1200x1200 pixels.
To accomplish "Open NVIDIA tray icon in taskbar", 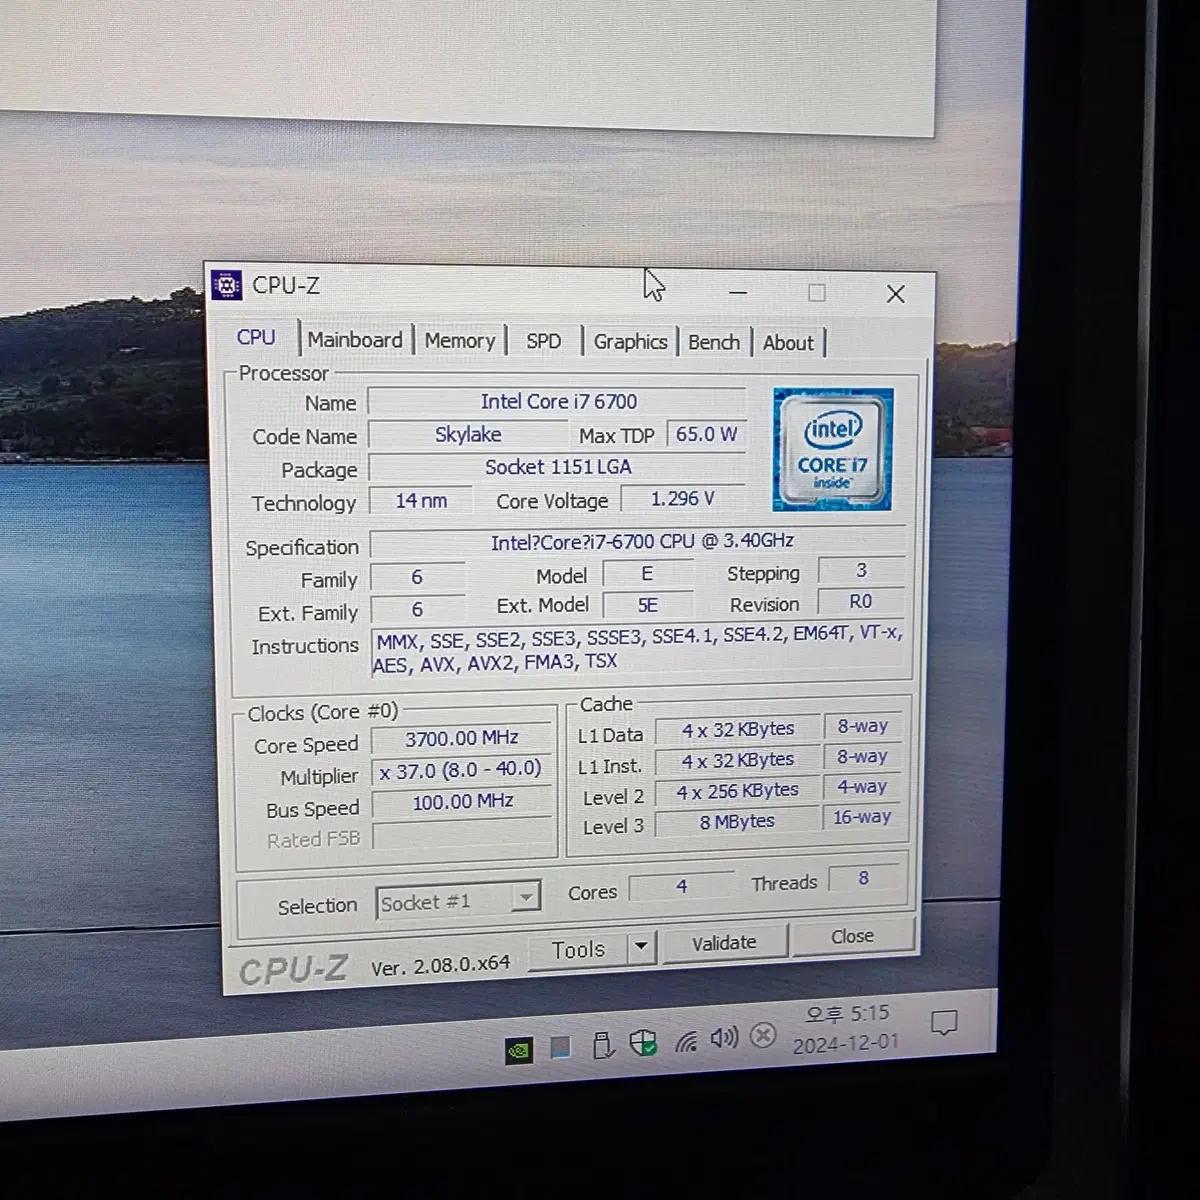I will pyautogui.click(x=518, y=1050).
